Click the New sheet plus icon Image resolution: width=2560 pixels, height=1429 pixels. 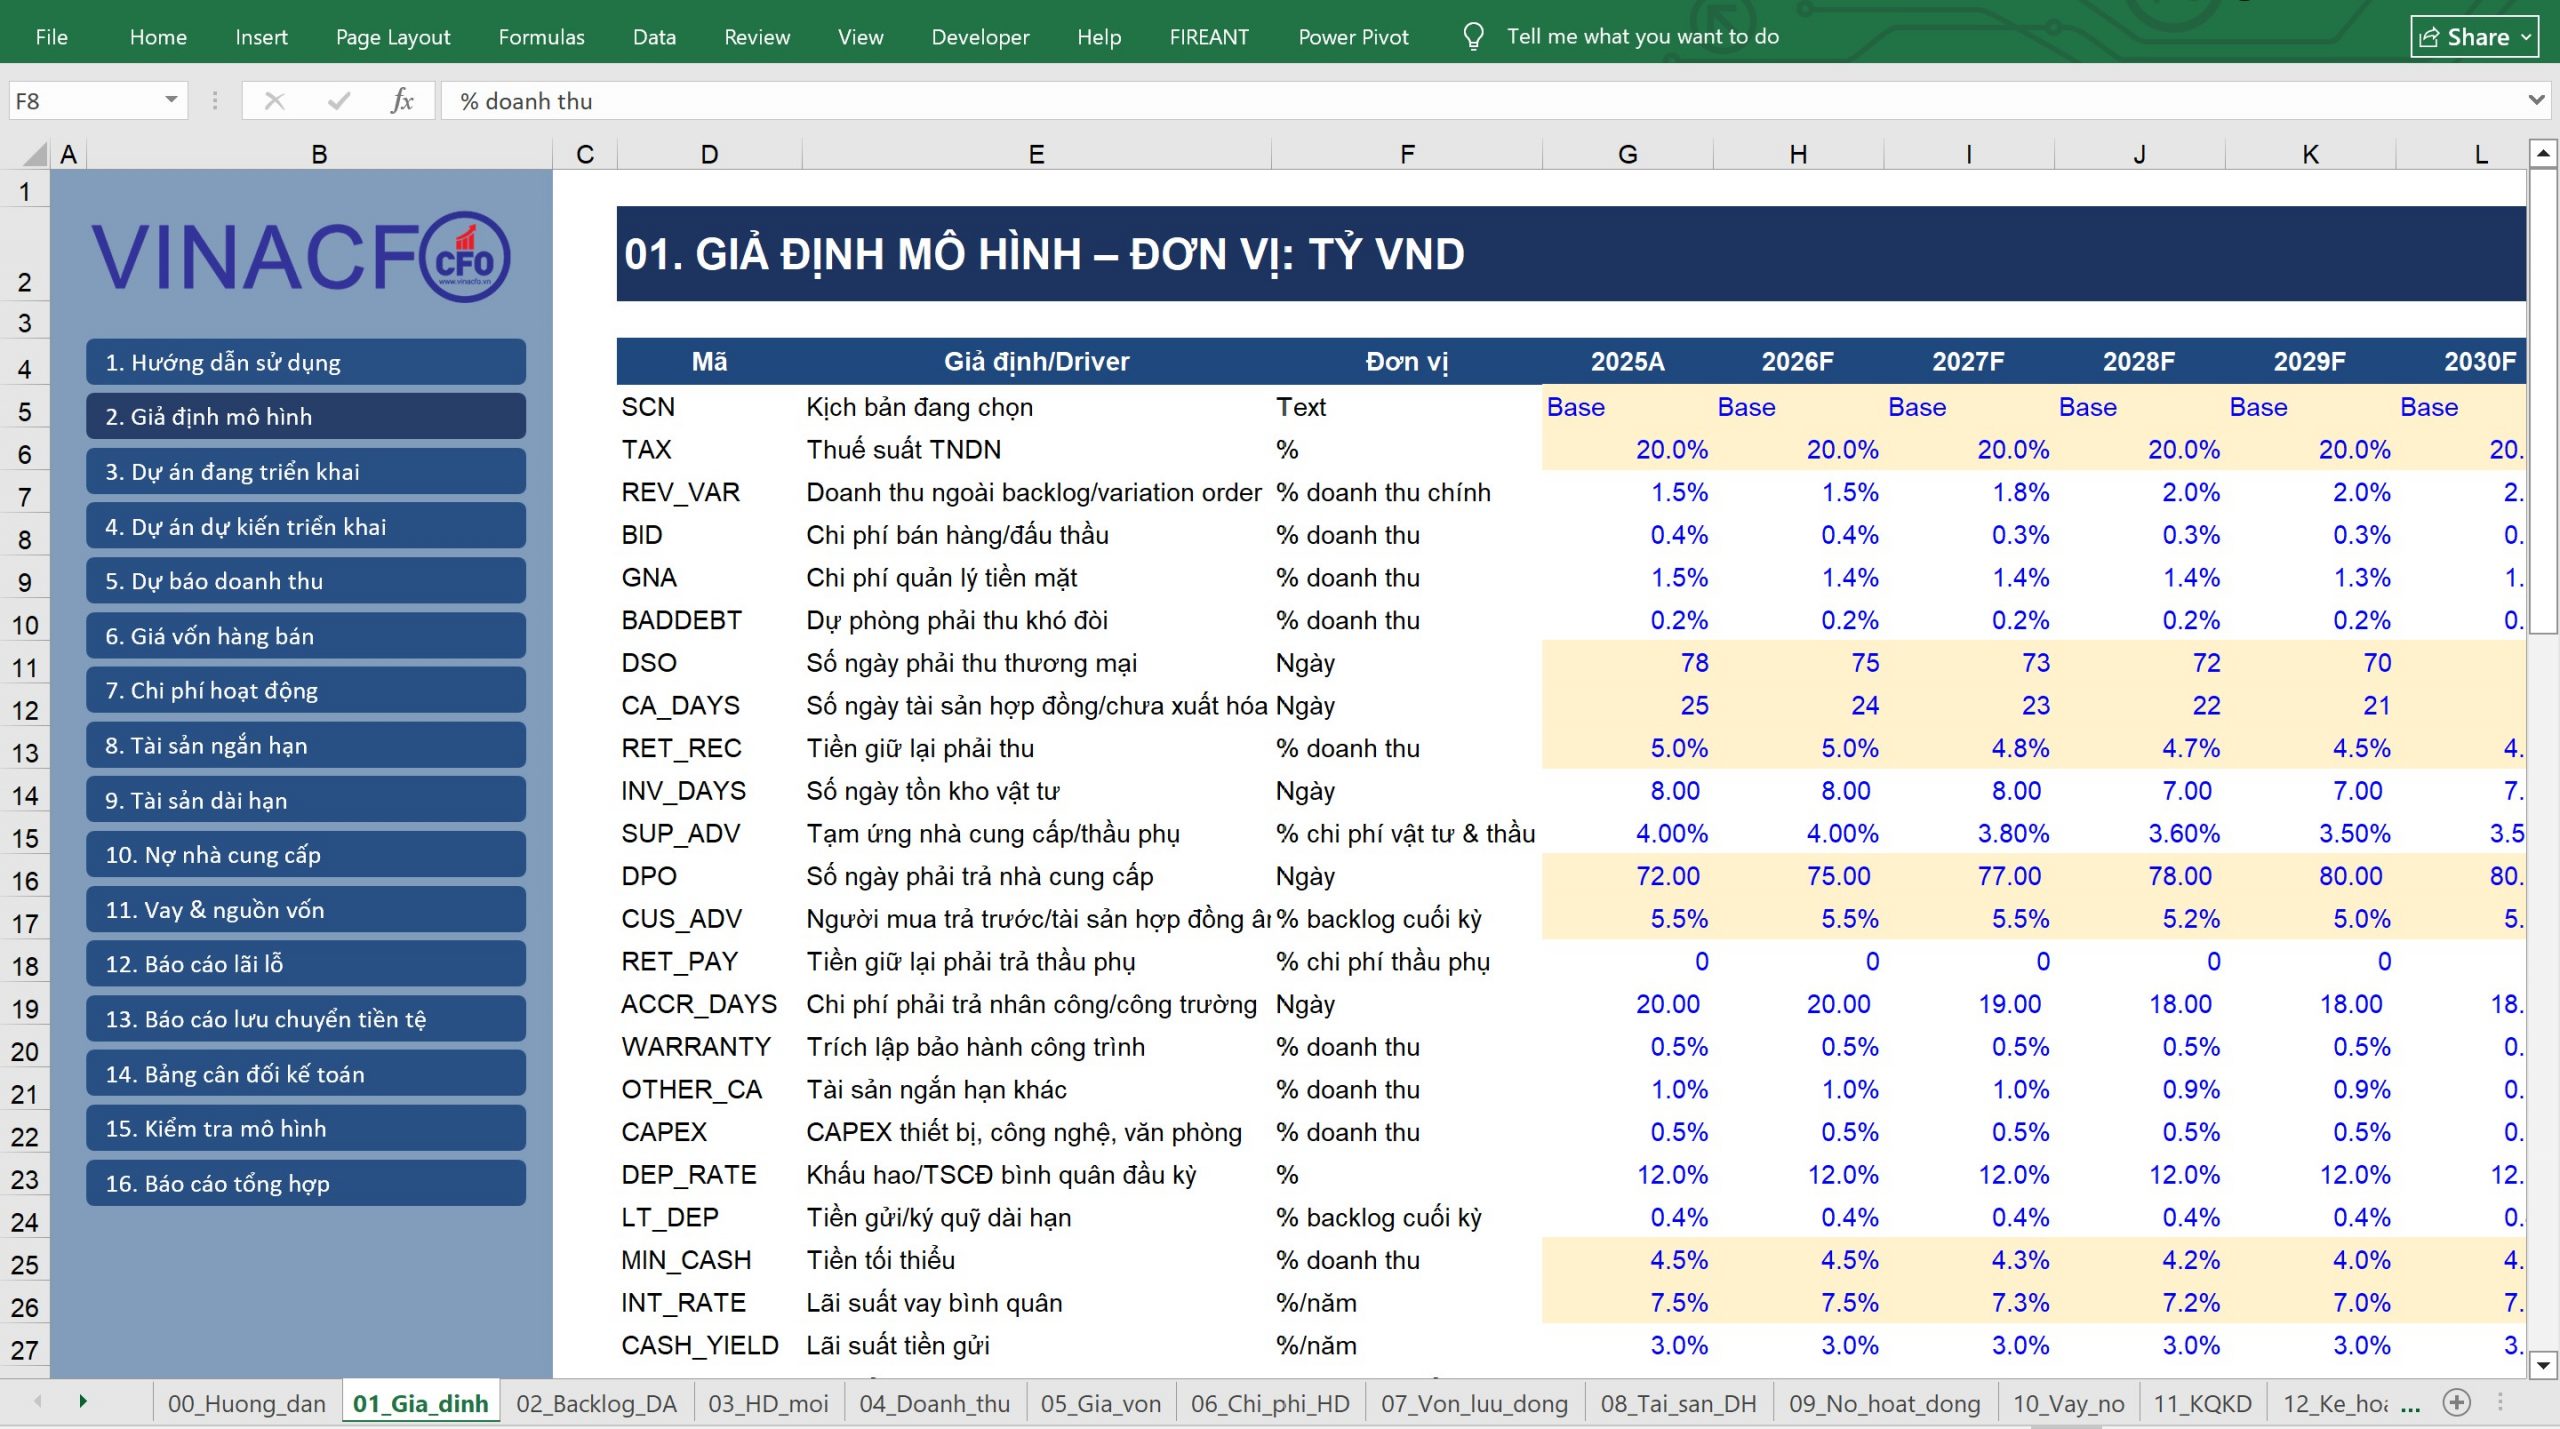click(x=2456, y=1403)
